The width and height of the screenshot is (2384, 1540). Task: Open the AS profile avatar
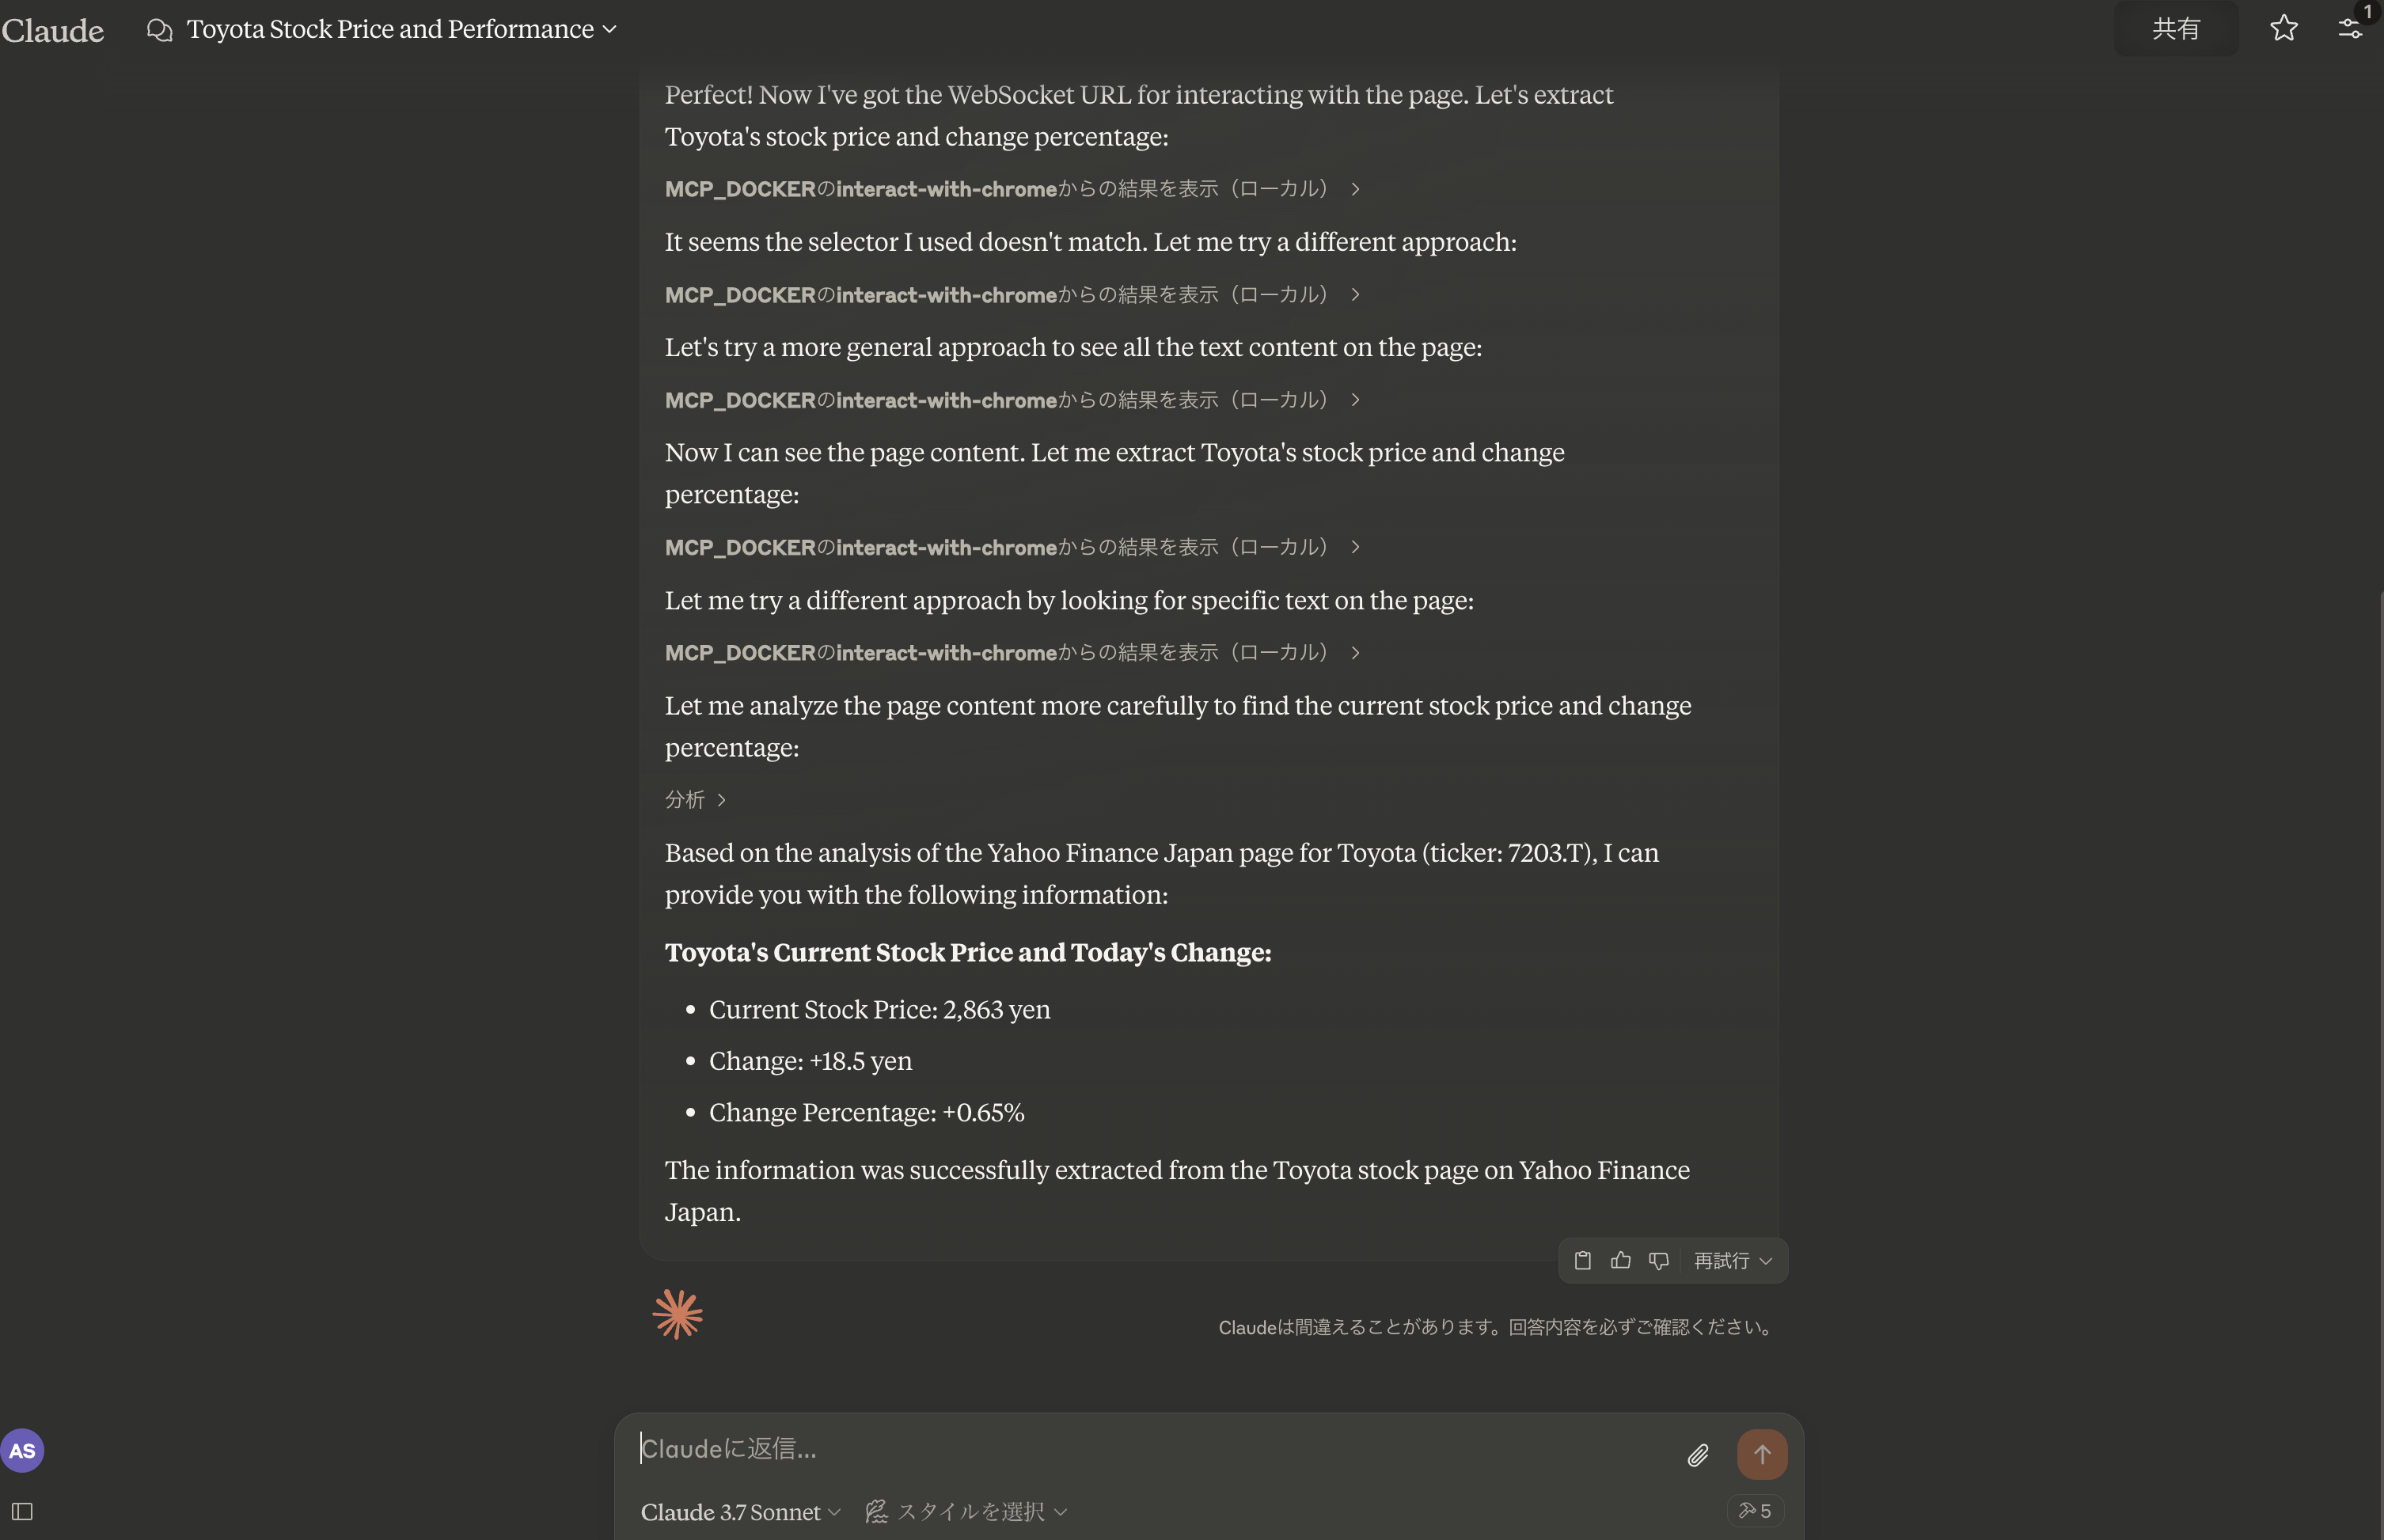pyautogui.click(x=22, y=1449)
